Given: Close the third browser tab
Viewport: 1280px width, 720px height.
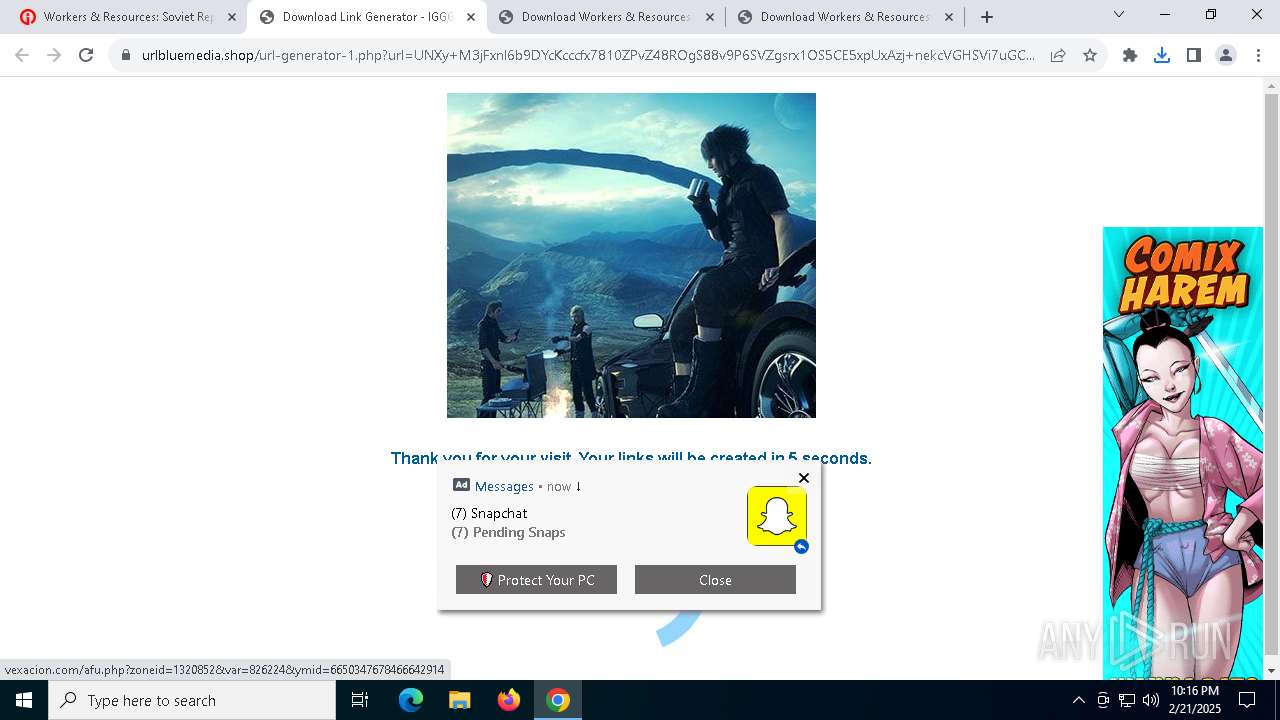Looking at the screenshot, I should click(710, 17).
